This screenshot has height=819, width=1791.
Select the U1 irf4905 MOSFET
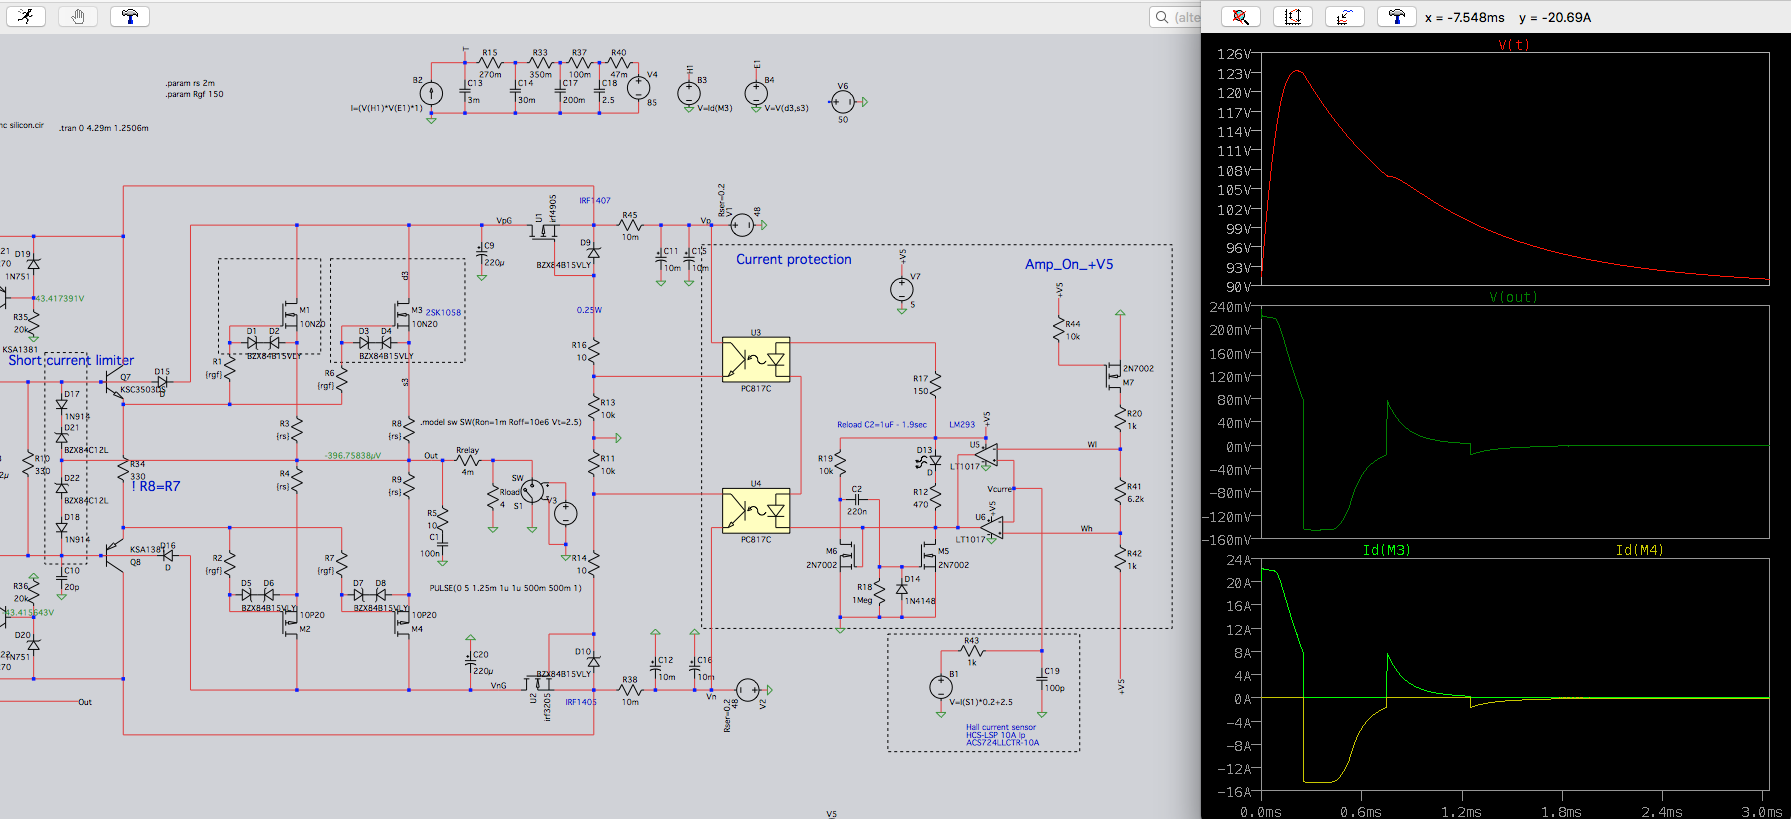click(544, 230)
